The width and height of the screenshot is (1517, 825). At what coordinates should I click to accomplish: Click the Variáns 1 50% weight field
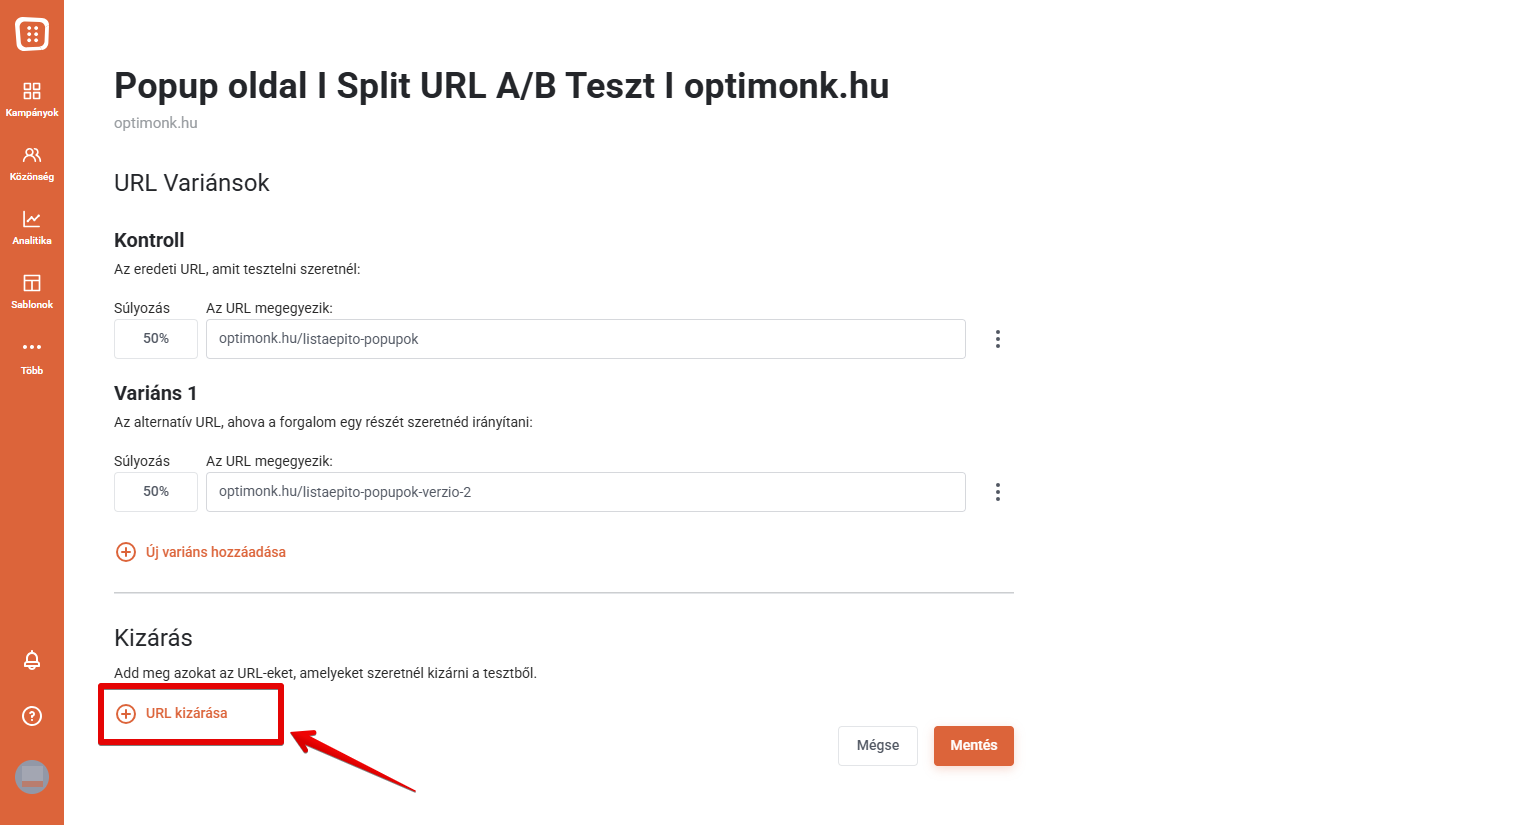156,492
